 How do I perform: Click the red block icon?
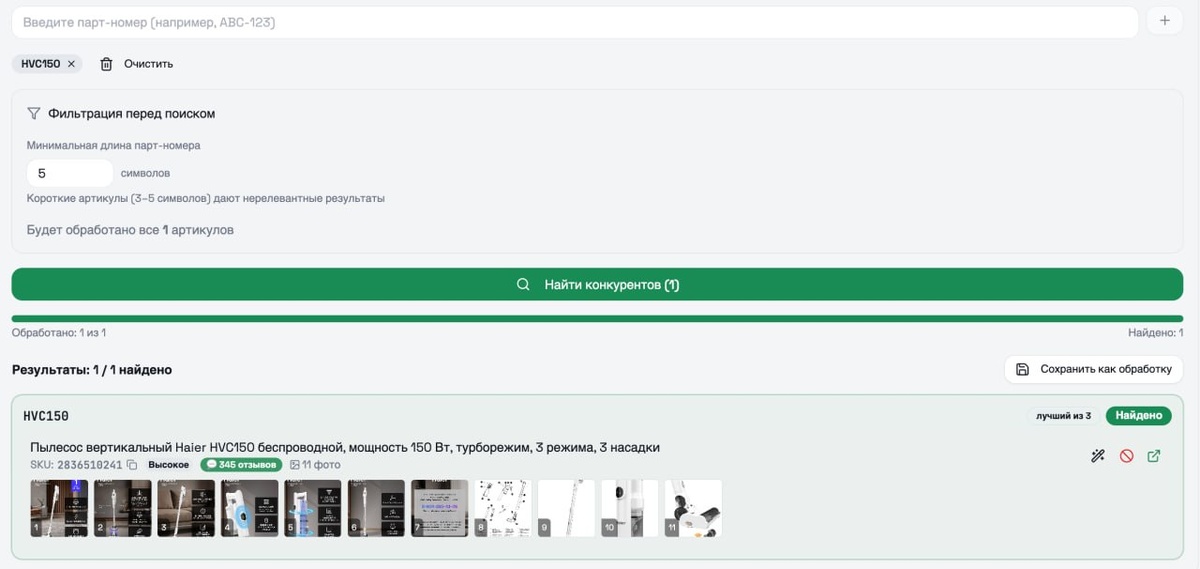point(1126,456)
